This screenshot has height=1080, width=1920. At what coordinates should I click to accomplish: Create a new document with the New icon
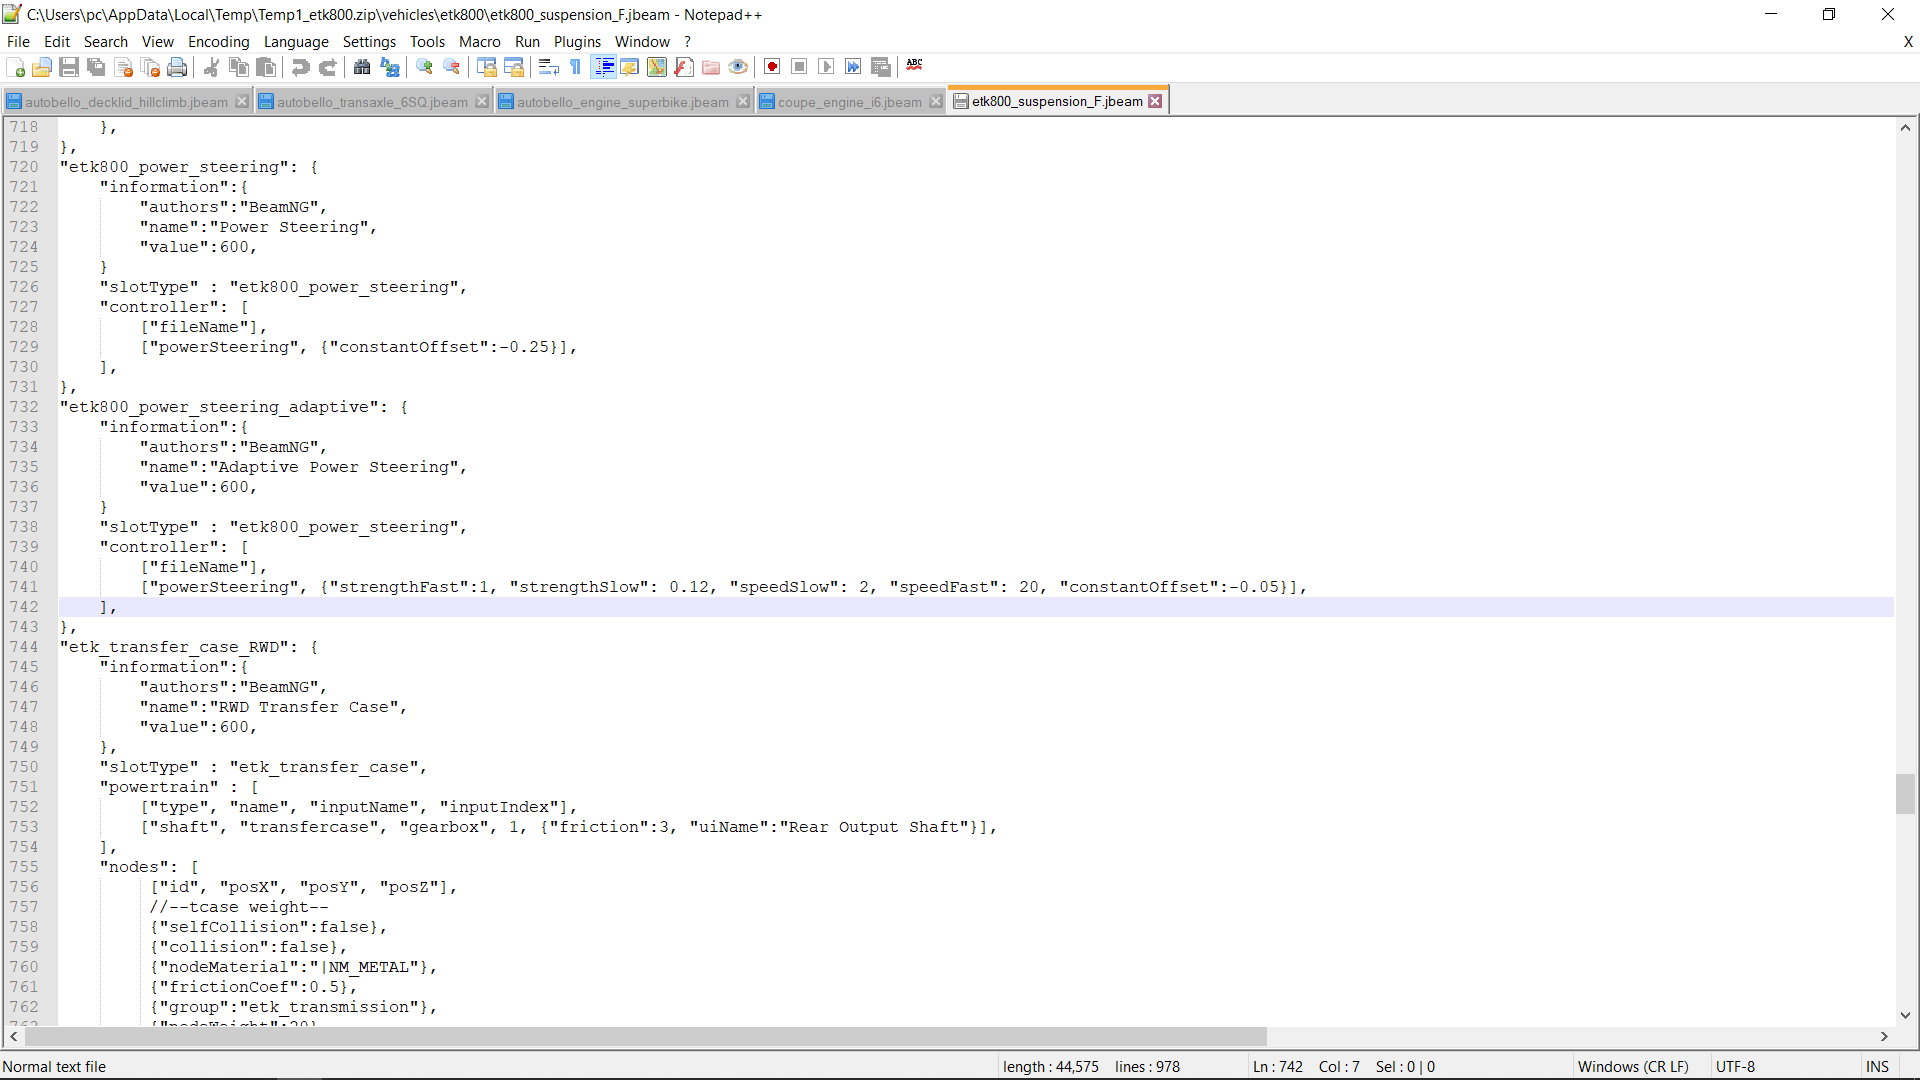coord(15,67)
